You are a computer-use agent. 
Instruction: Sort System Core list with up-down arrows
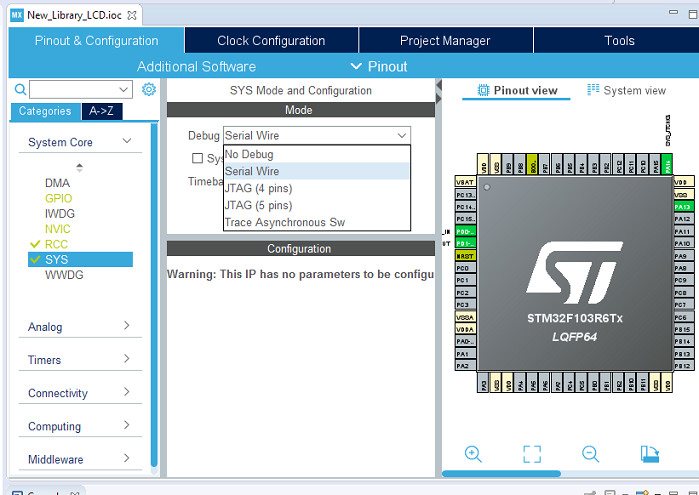[x=79, y=167]
